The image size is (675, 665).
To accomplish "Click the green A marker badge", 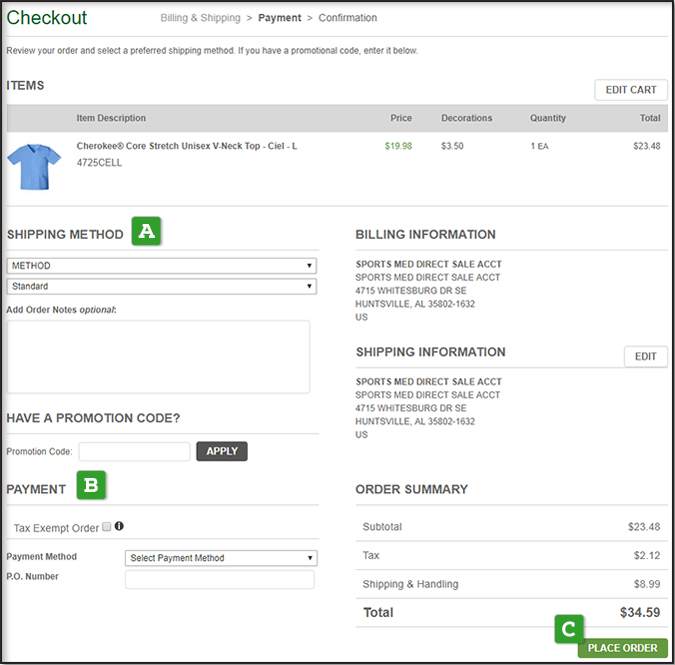I will [147, 232].
